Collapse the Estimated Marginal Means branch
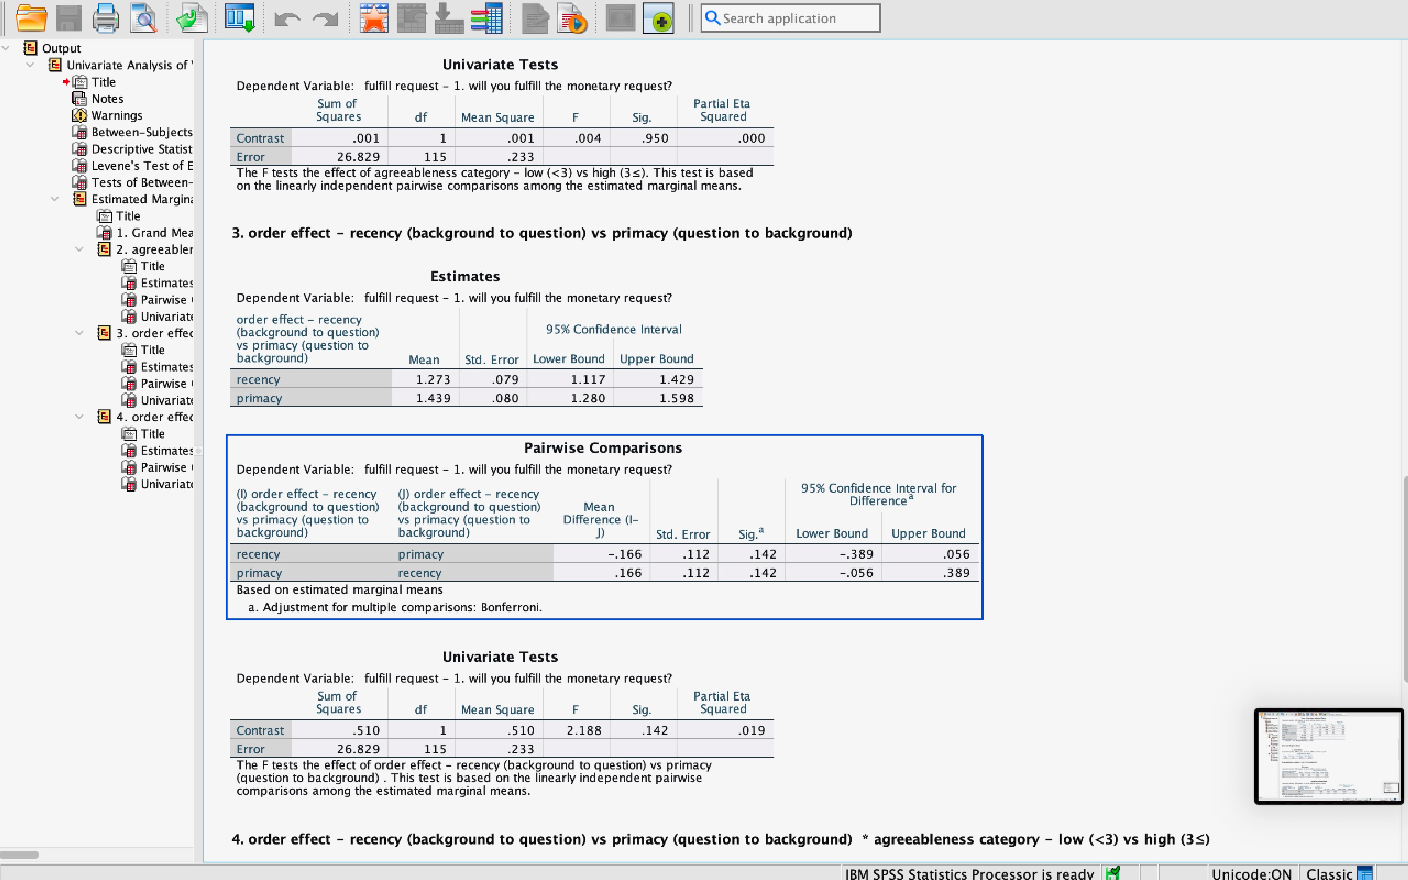Screen dimensions: 1408x880 [55, 198]
